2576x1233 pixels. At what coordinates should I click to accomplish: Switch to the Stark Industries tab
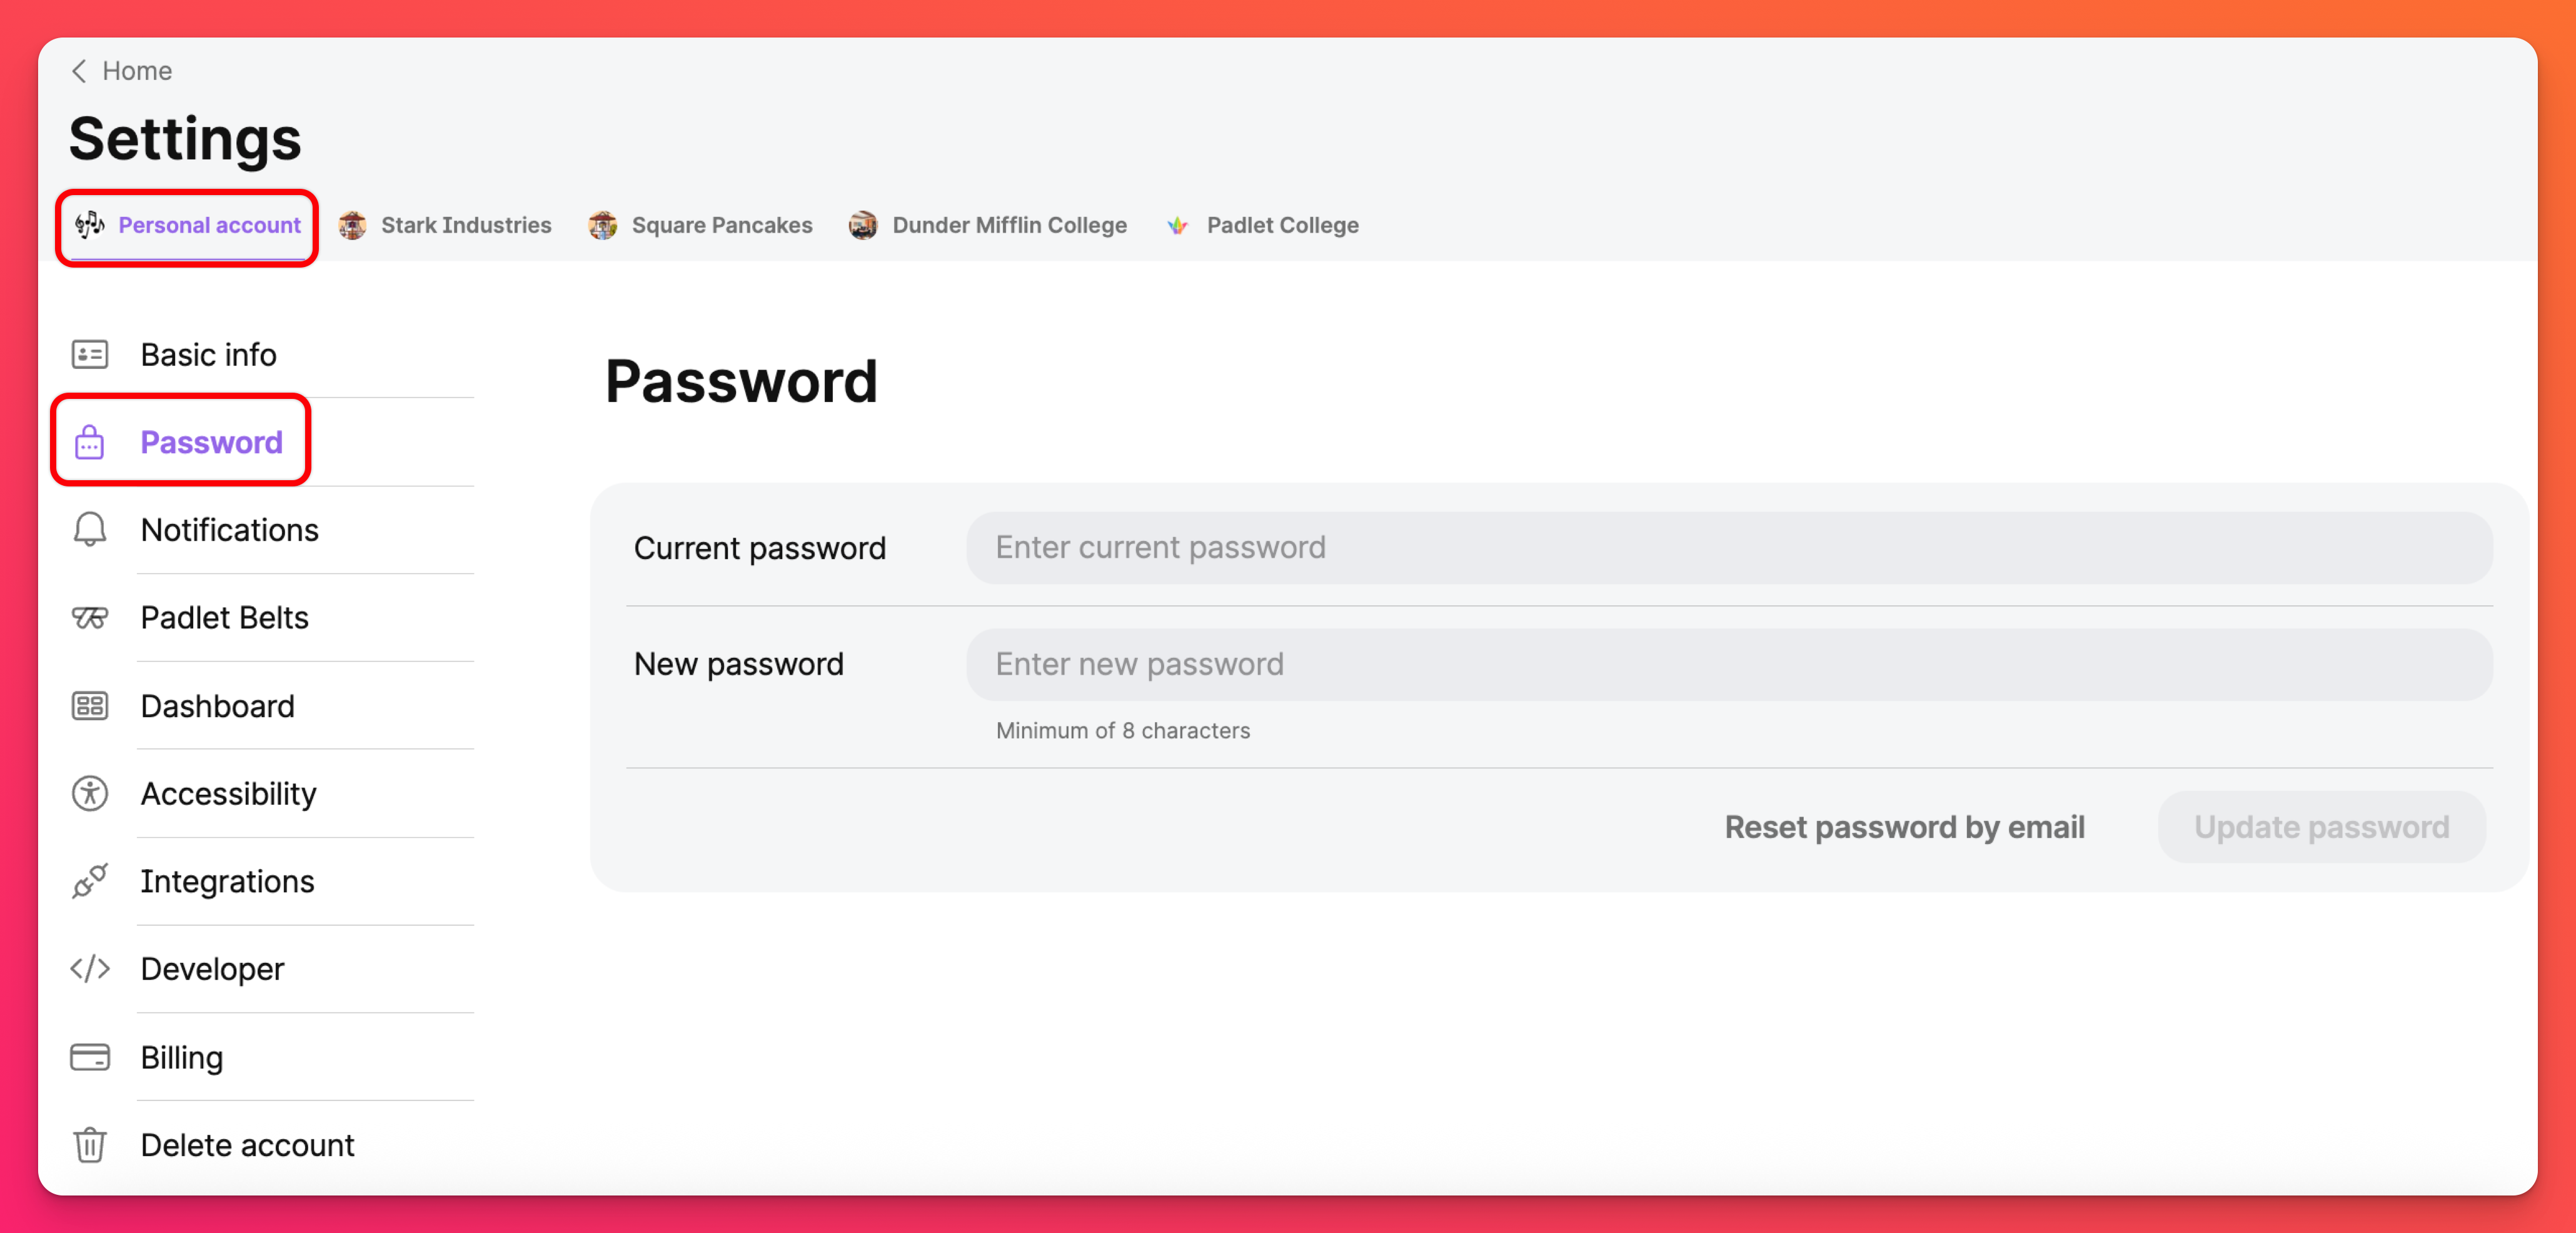446,225
